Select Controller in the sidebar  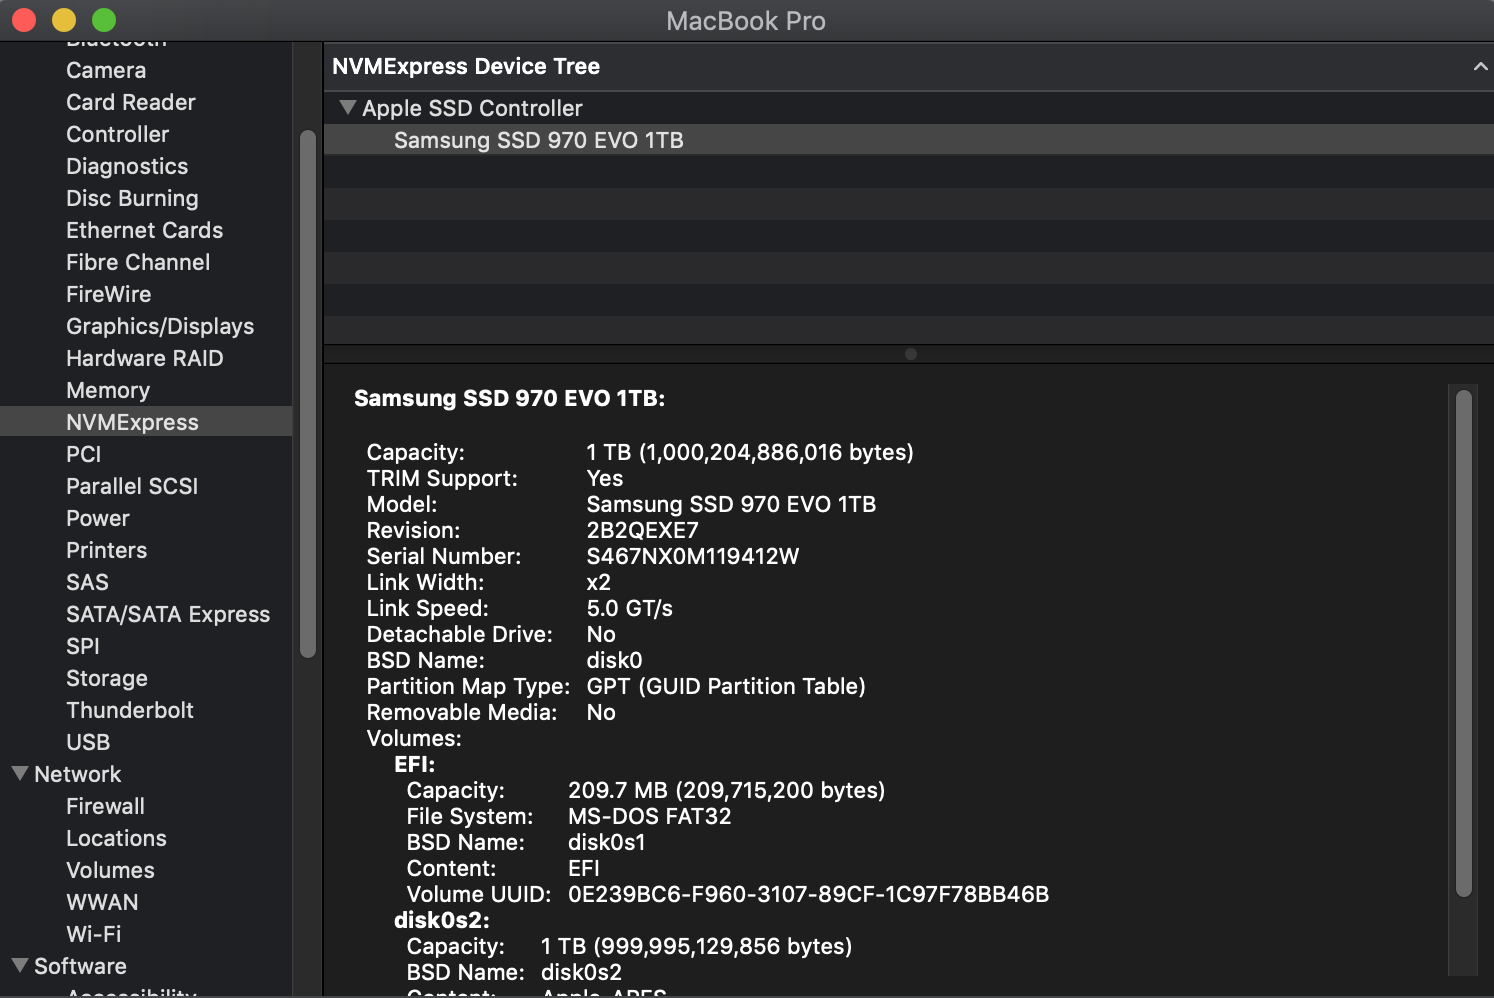point(117,134)
